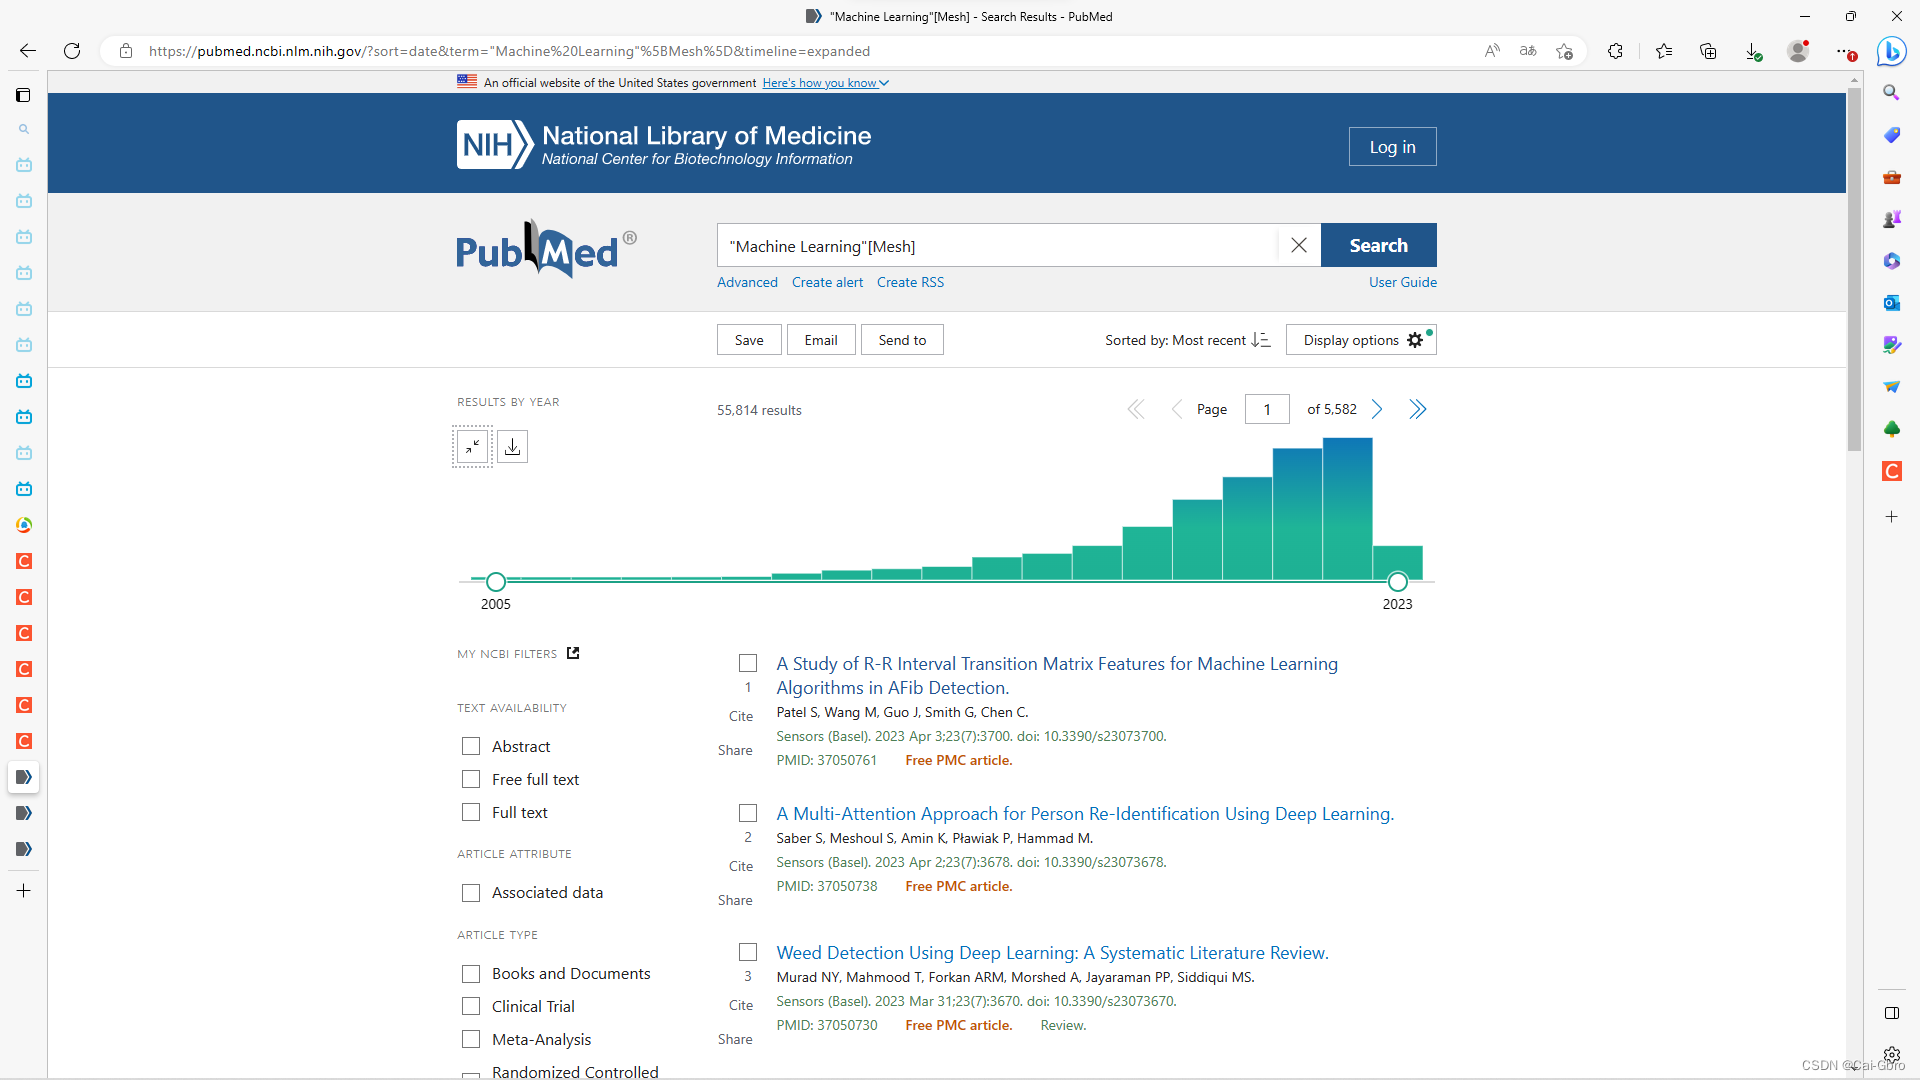Collapse the results by year timeline

[472, 446]
